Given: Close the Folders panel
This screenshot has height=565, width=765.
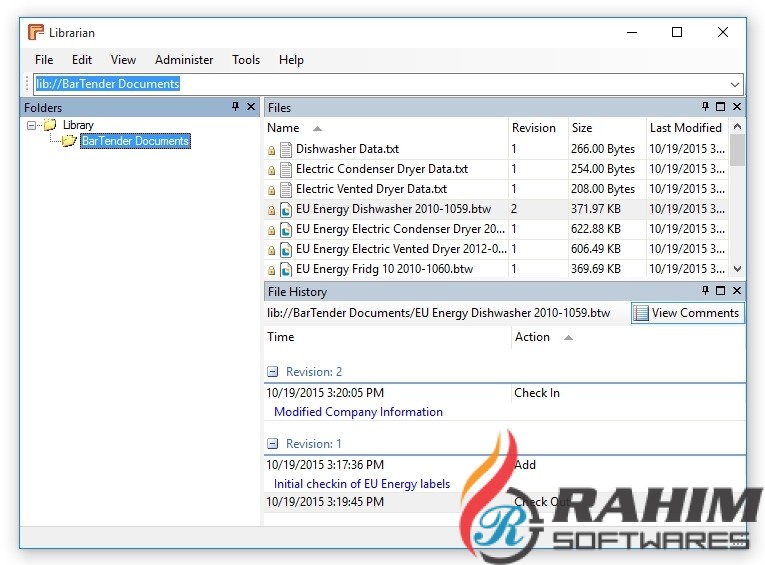Looking at the screenshot, I should (x=251, y=107).
